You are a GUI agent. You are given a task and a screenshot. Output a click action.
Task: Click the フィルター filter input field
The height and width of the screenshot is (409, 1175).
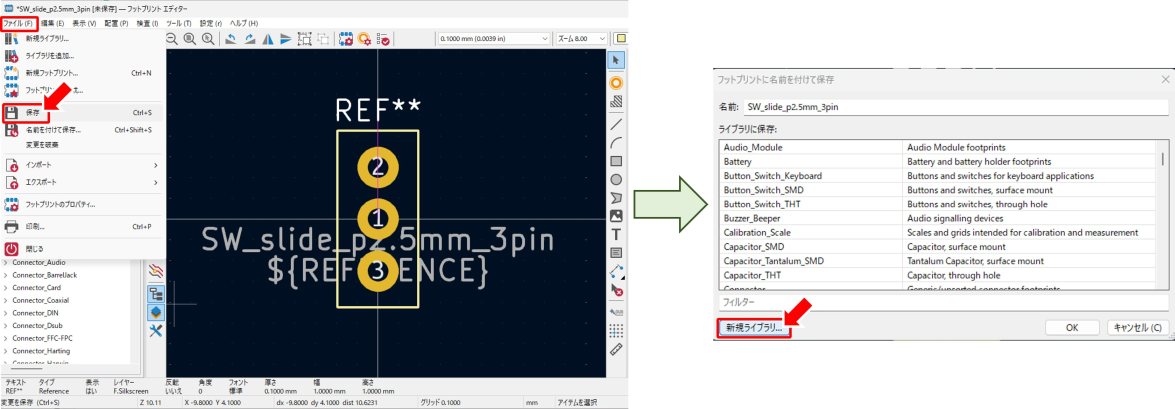pos(942,301)
